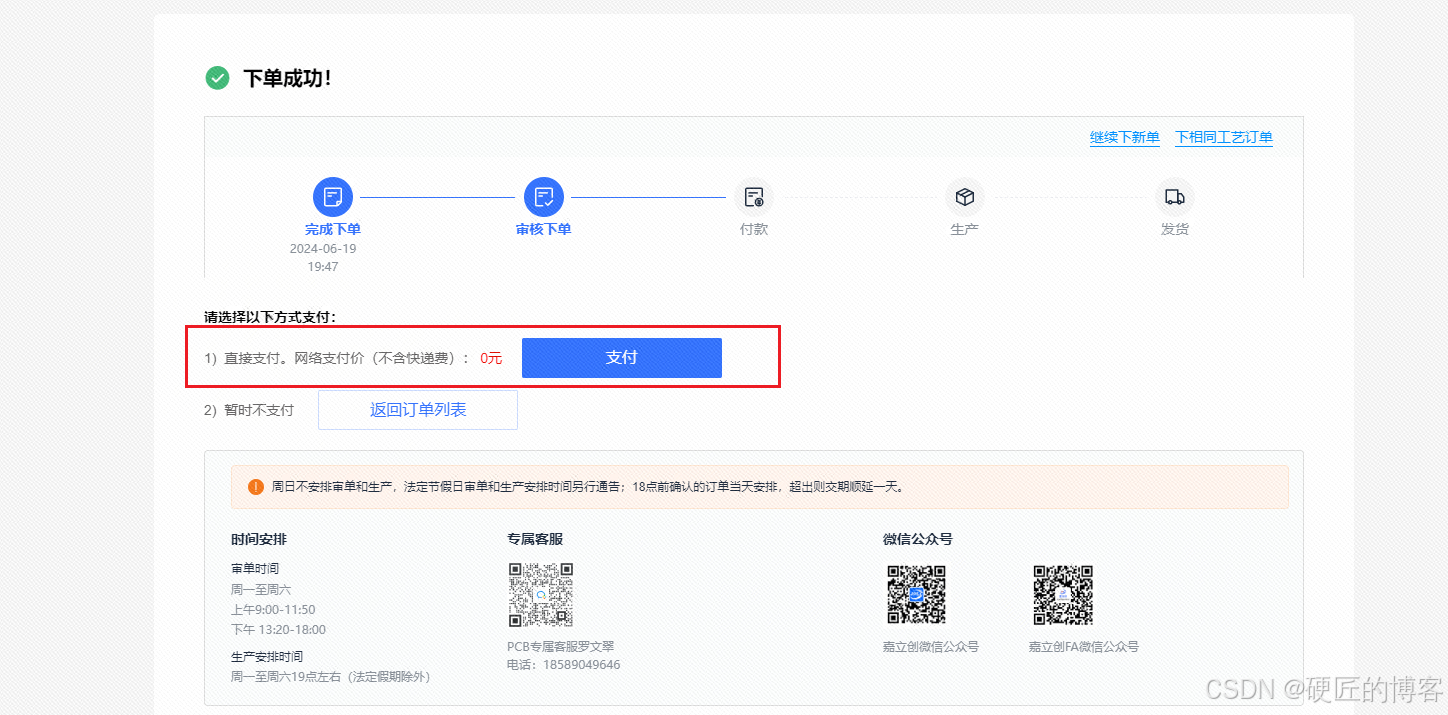Click the green order success checkmark icon
The width and height of the screenshot is (1448, 715).
tap(217, 78)
